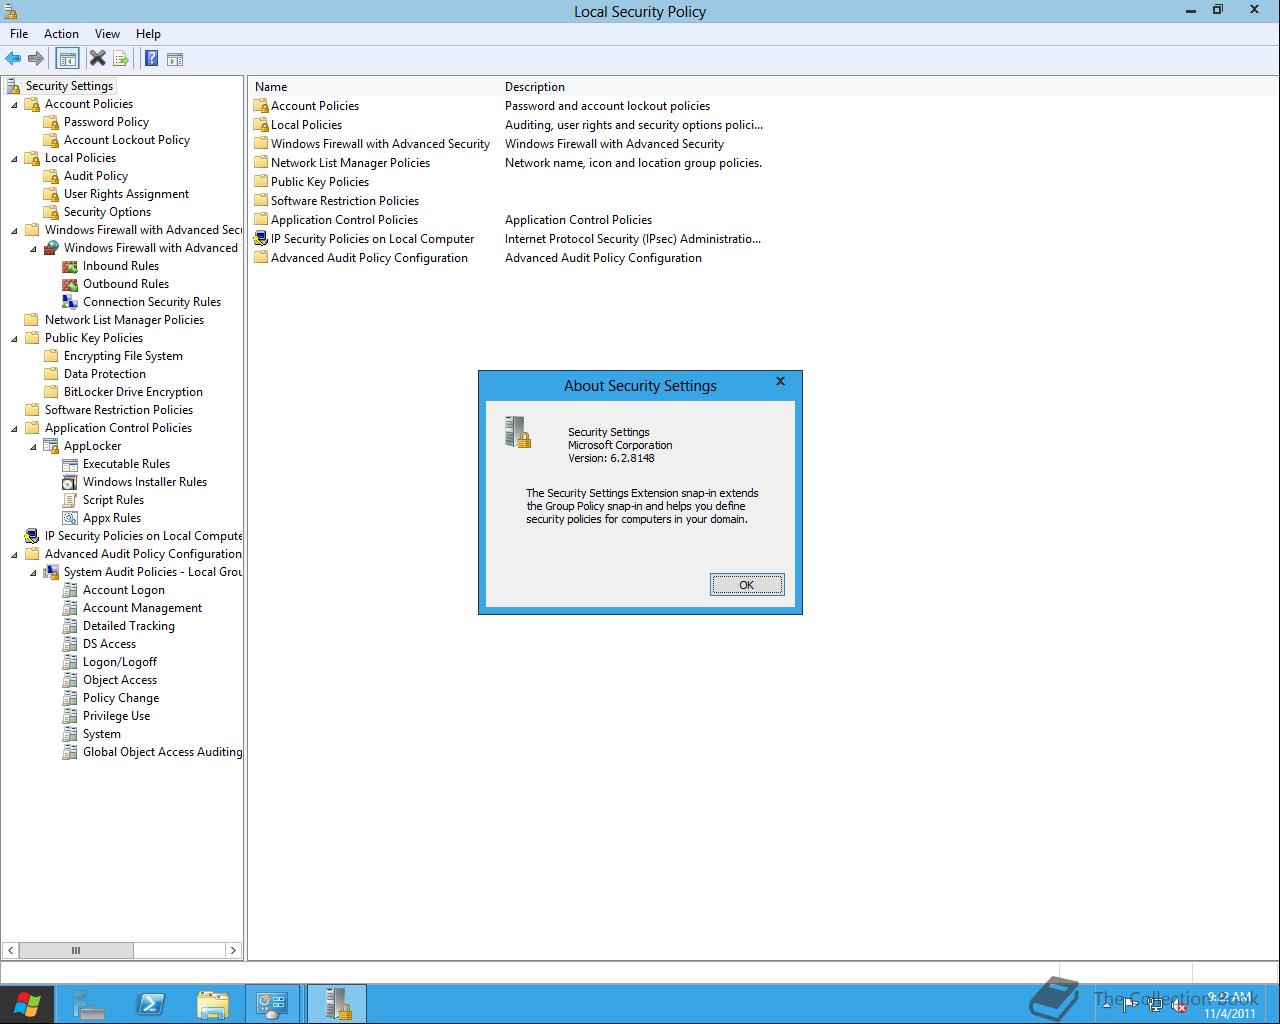Click the Windows Installer Rules icon
Image resolution: width=1280 pixels, height=1024 pixels.
point(70,482)
